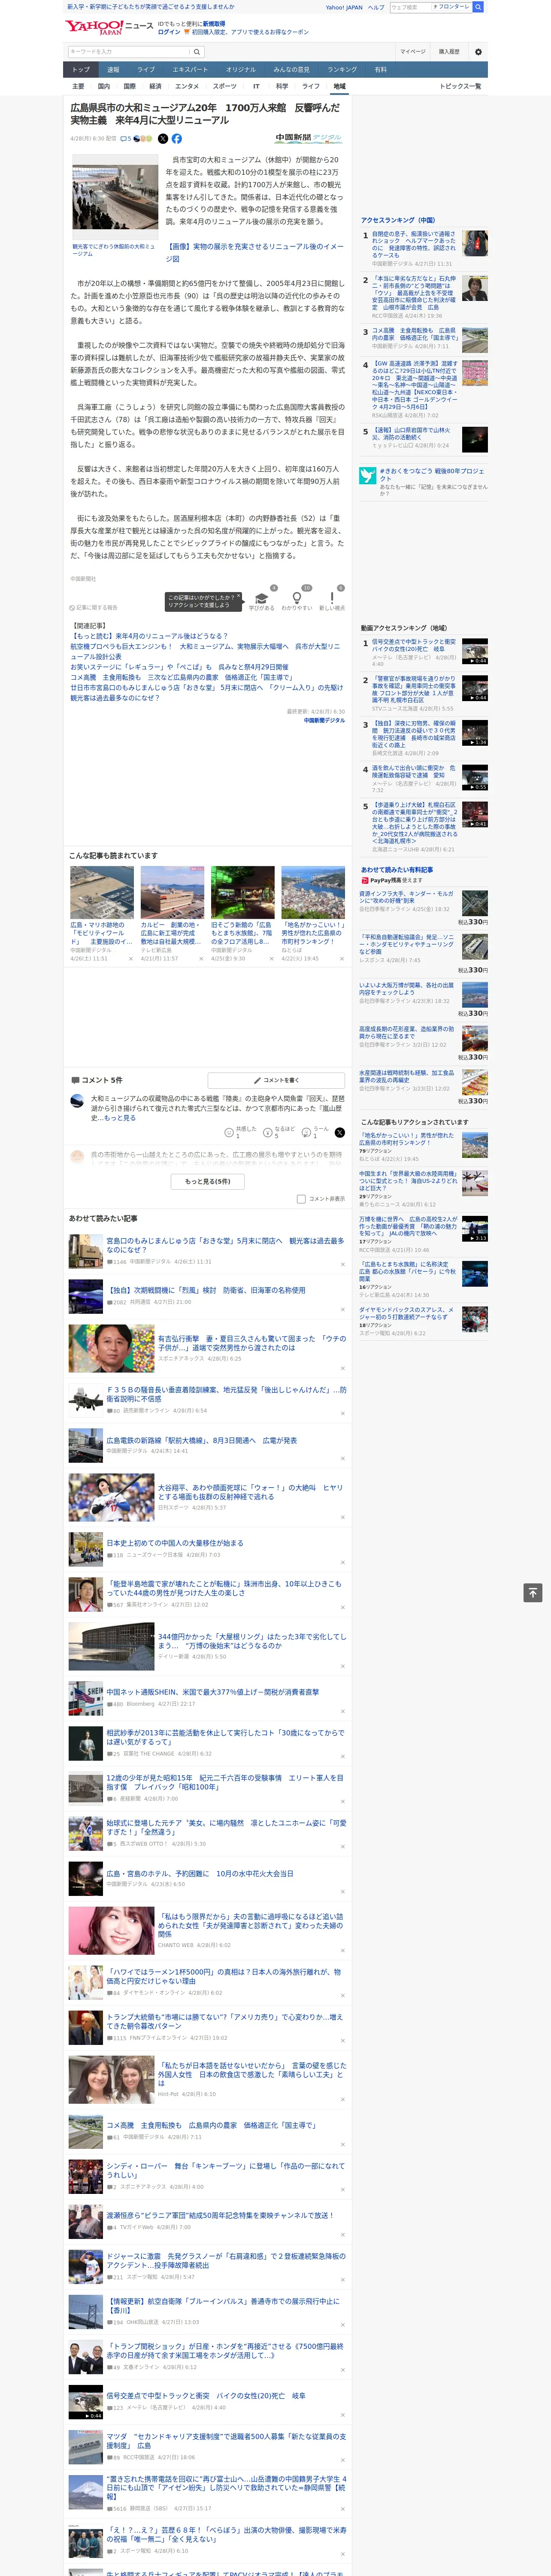
Task: Select the ライブ tab in the top bar
Action: [146, 70]
